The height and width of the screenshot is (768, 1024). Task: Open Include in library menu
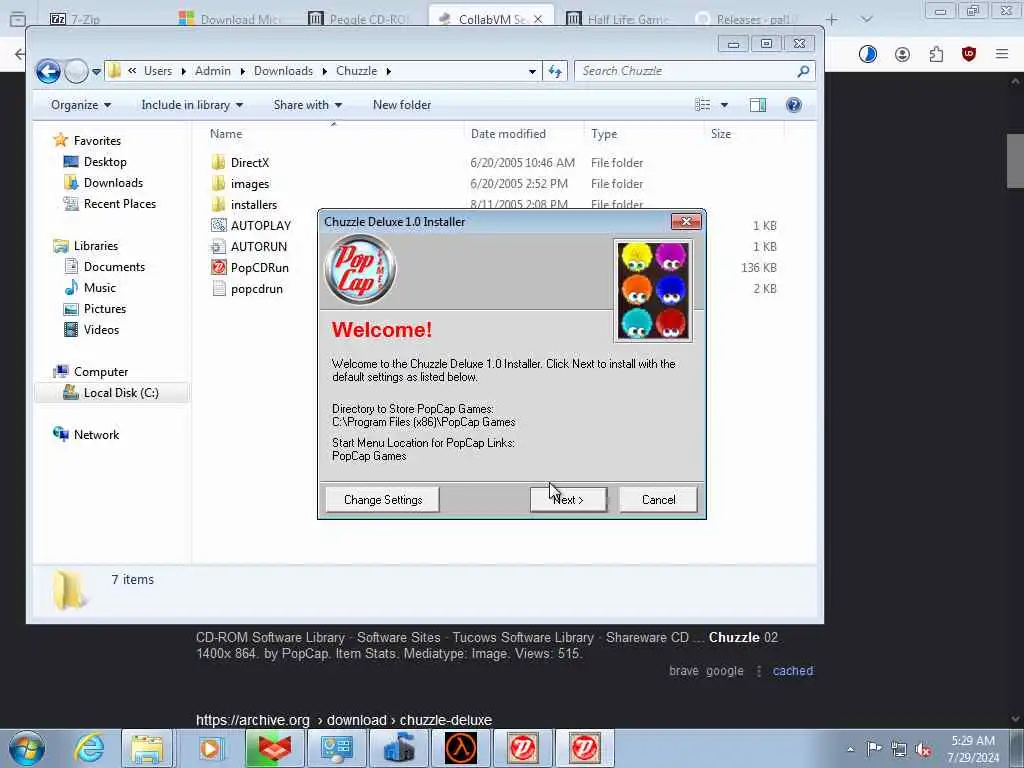tap(192, 105)
